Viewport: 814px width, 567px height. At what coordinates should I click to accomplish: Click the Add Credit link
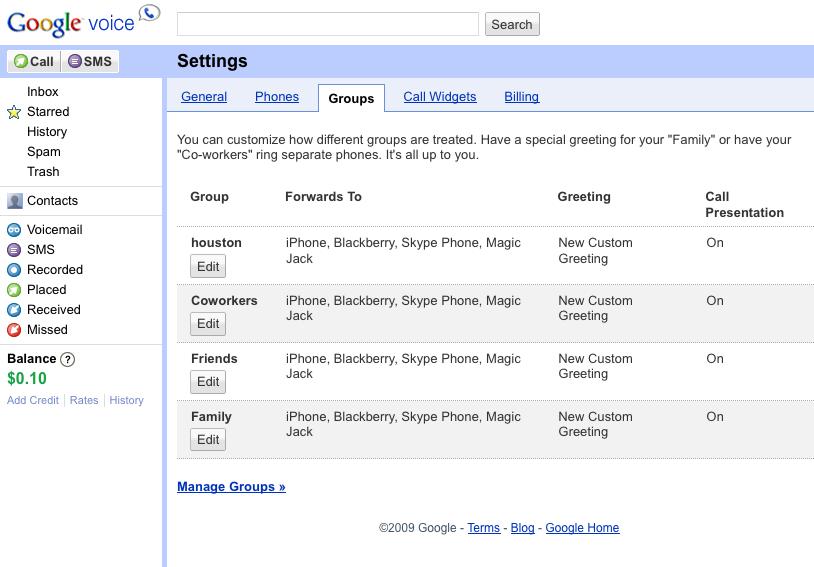tap(33, 400)
